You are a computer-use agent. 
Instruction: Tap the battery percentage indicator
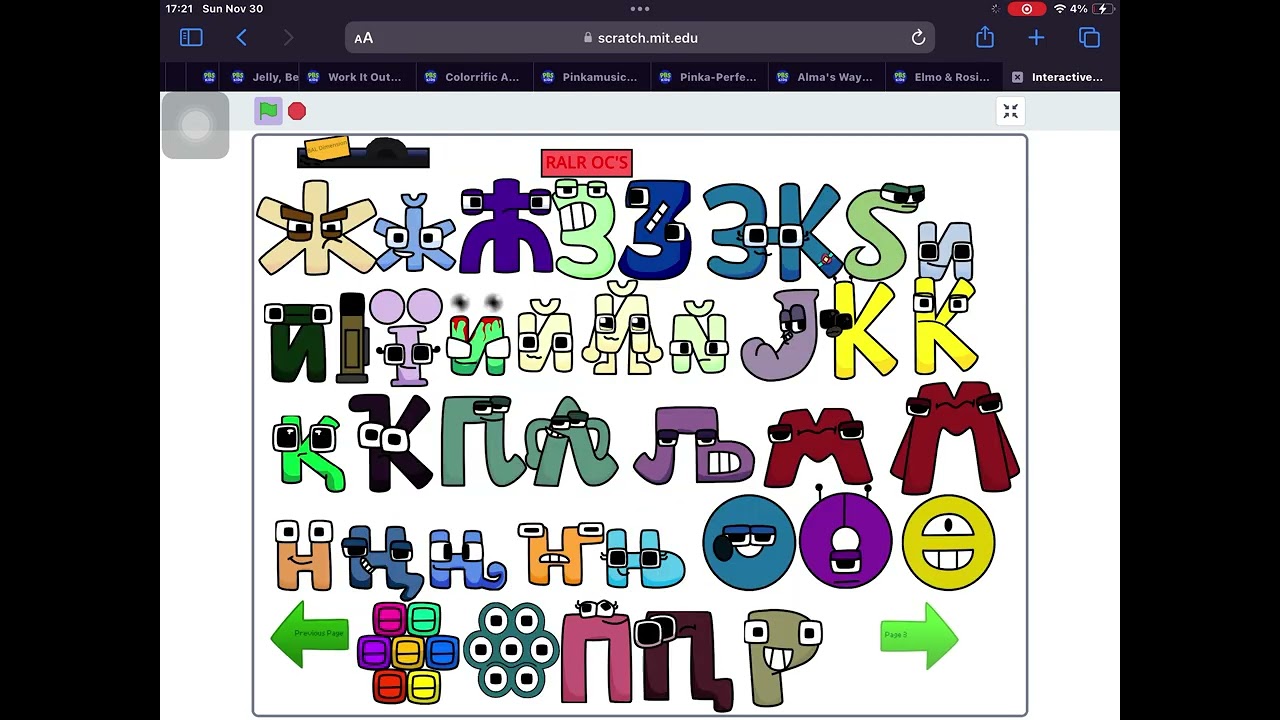[x=1079, y=9]
